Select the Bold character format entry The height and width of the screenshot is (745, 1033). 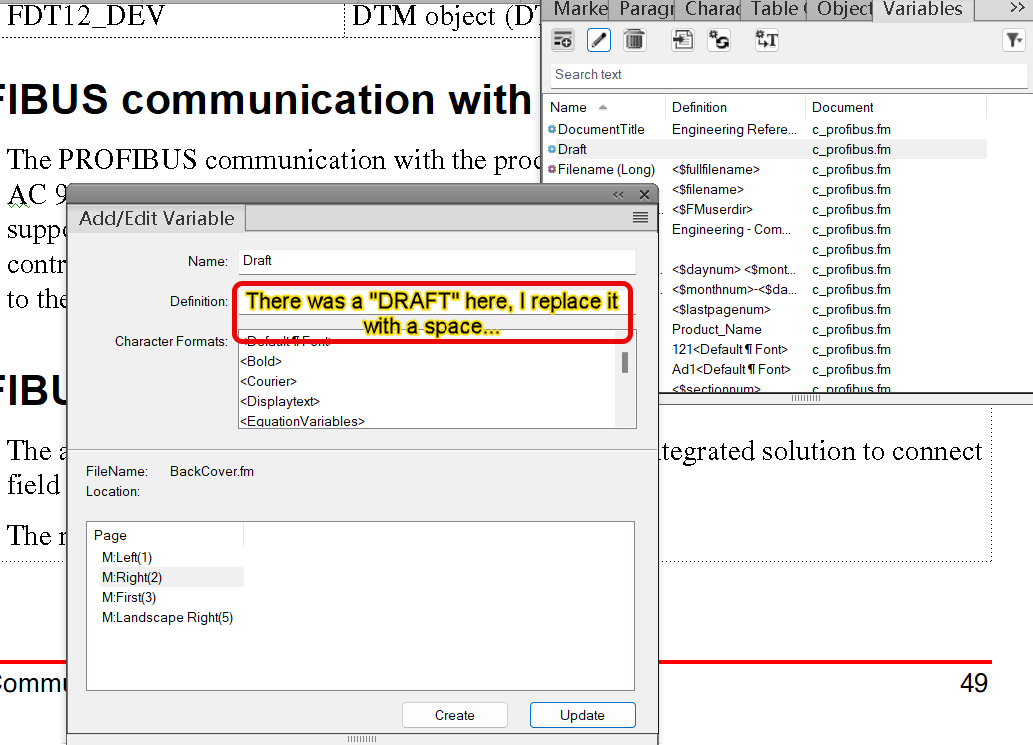pyautogui.click(x=260, y=361)
